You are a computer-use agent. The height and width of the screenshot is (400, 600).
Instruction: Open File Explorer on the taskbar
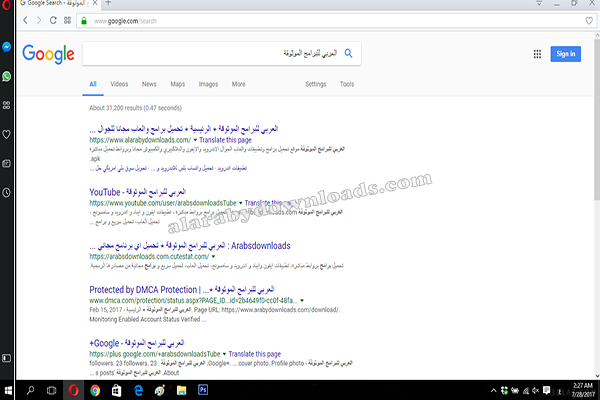point(181,390)
